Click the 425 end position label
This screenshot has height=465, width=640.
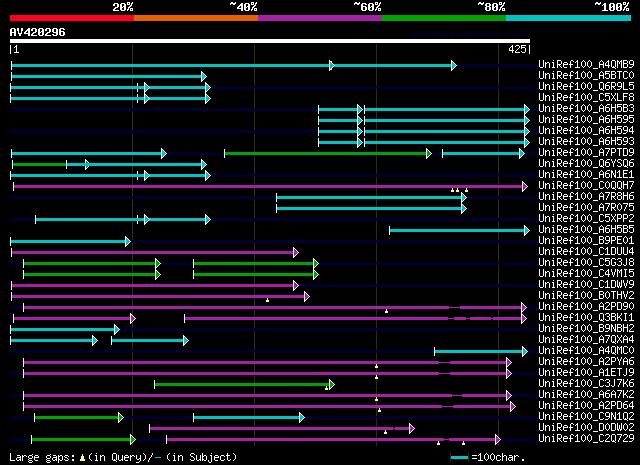point(517,49)
